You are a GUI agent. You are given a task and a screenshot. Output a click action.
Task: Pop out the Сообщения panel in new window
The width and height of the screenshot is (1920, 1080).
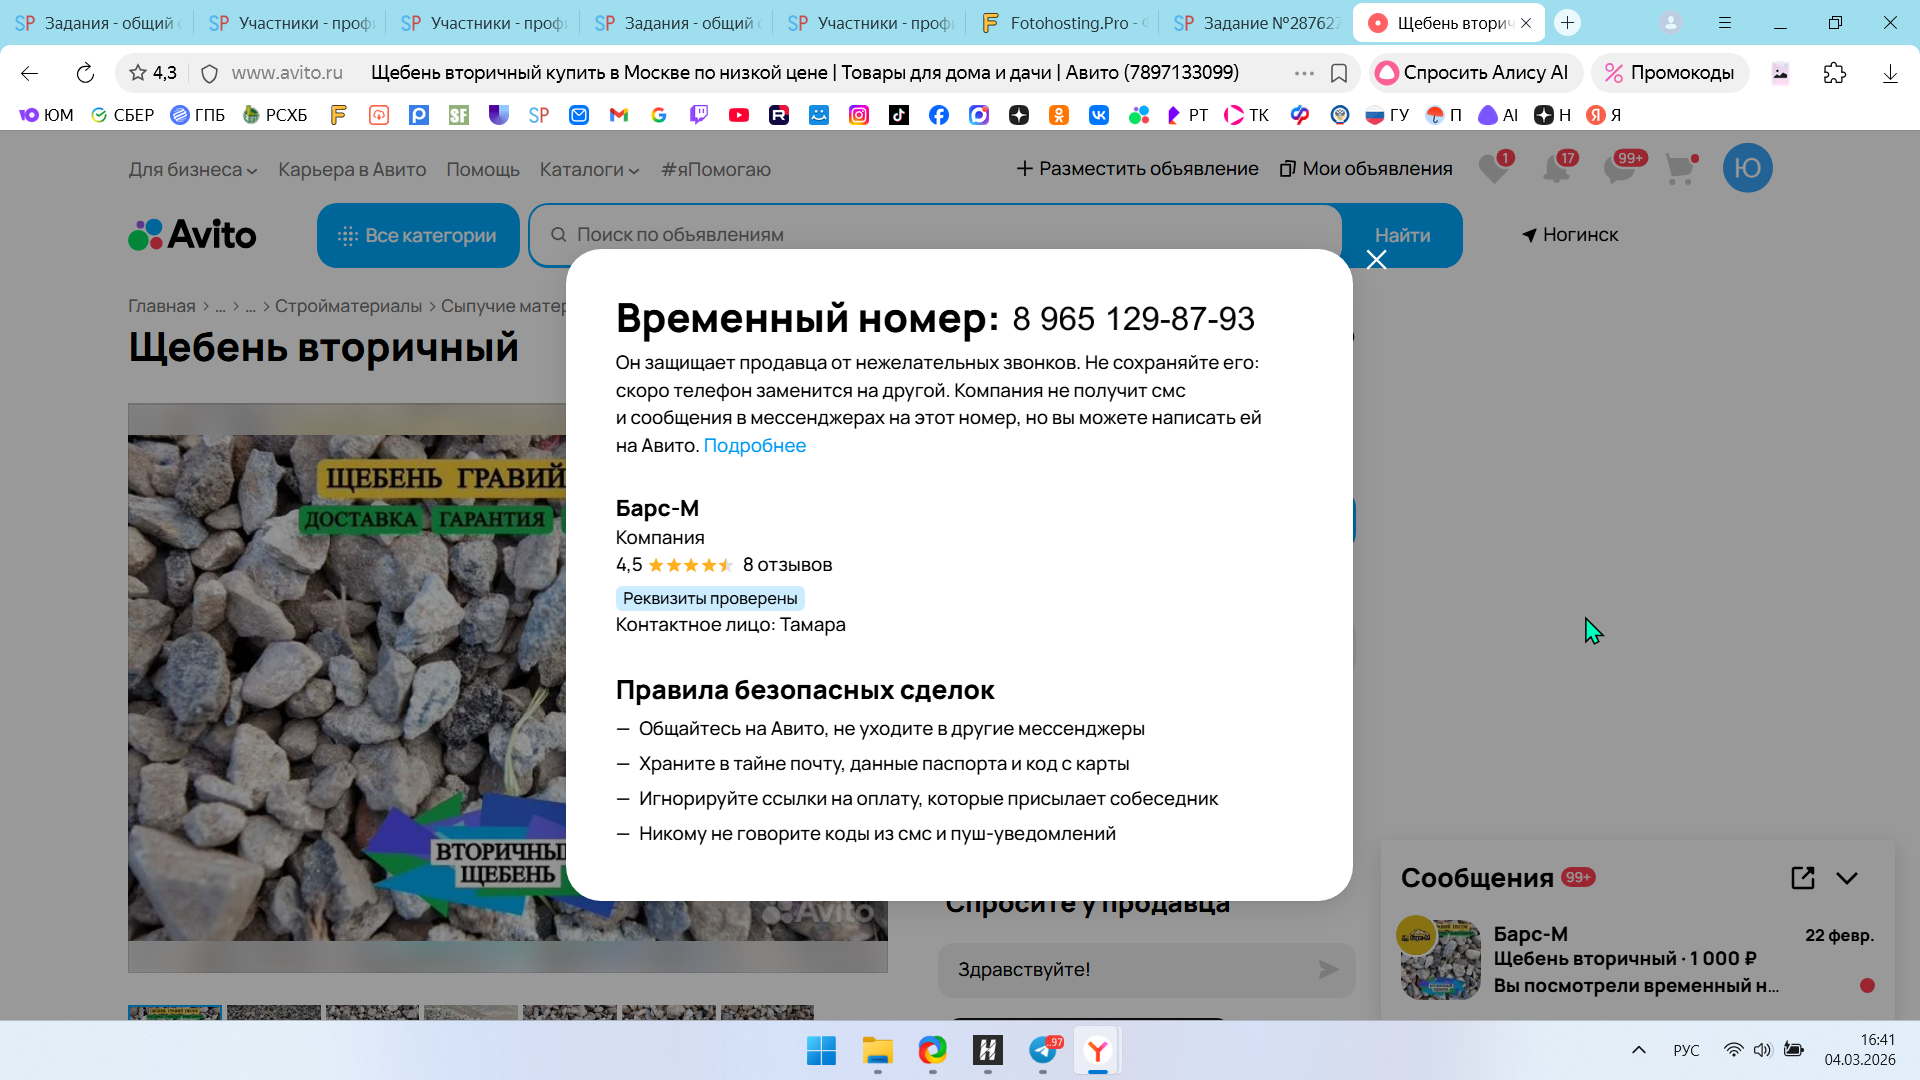pos(1802,878)
